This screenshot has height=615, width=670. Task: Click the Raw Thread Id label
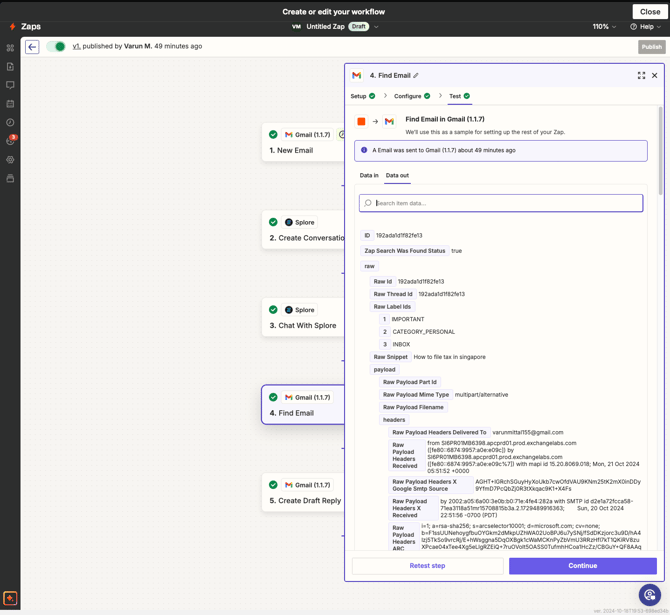(x=393, y=294)
